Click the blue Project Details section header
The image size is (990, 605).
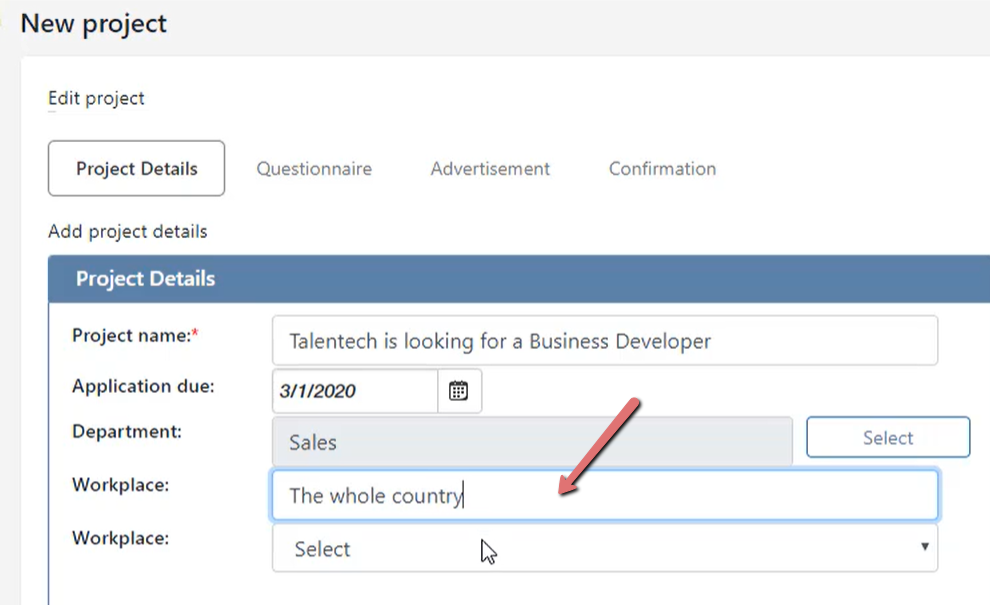(519, 279)
